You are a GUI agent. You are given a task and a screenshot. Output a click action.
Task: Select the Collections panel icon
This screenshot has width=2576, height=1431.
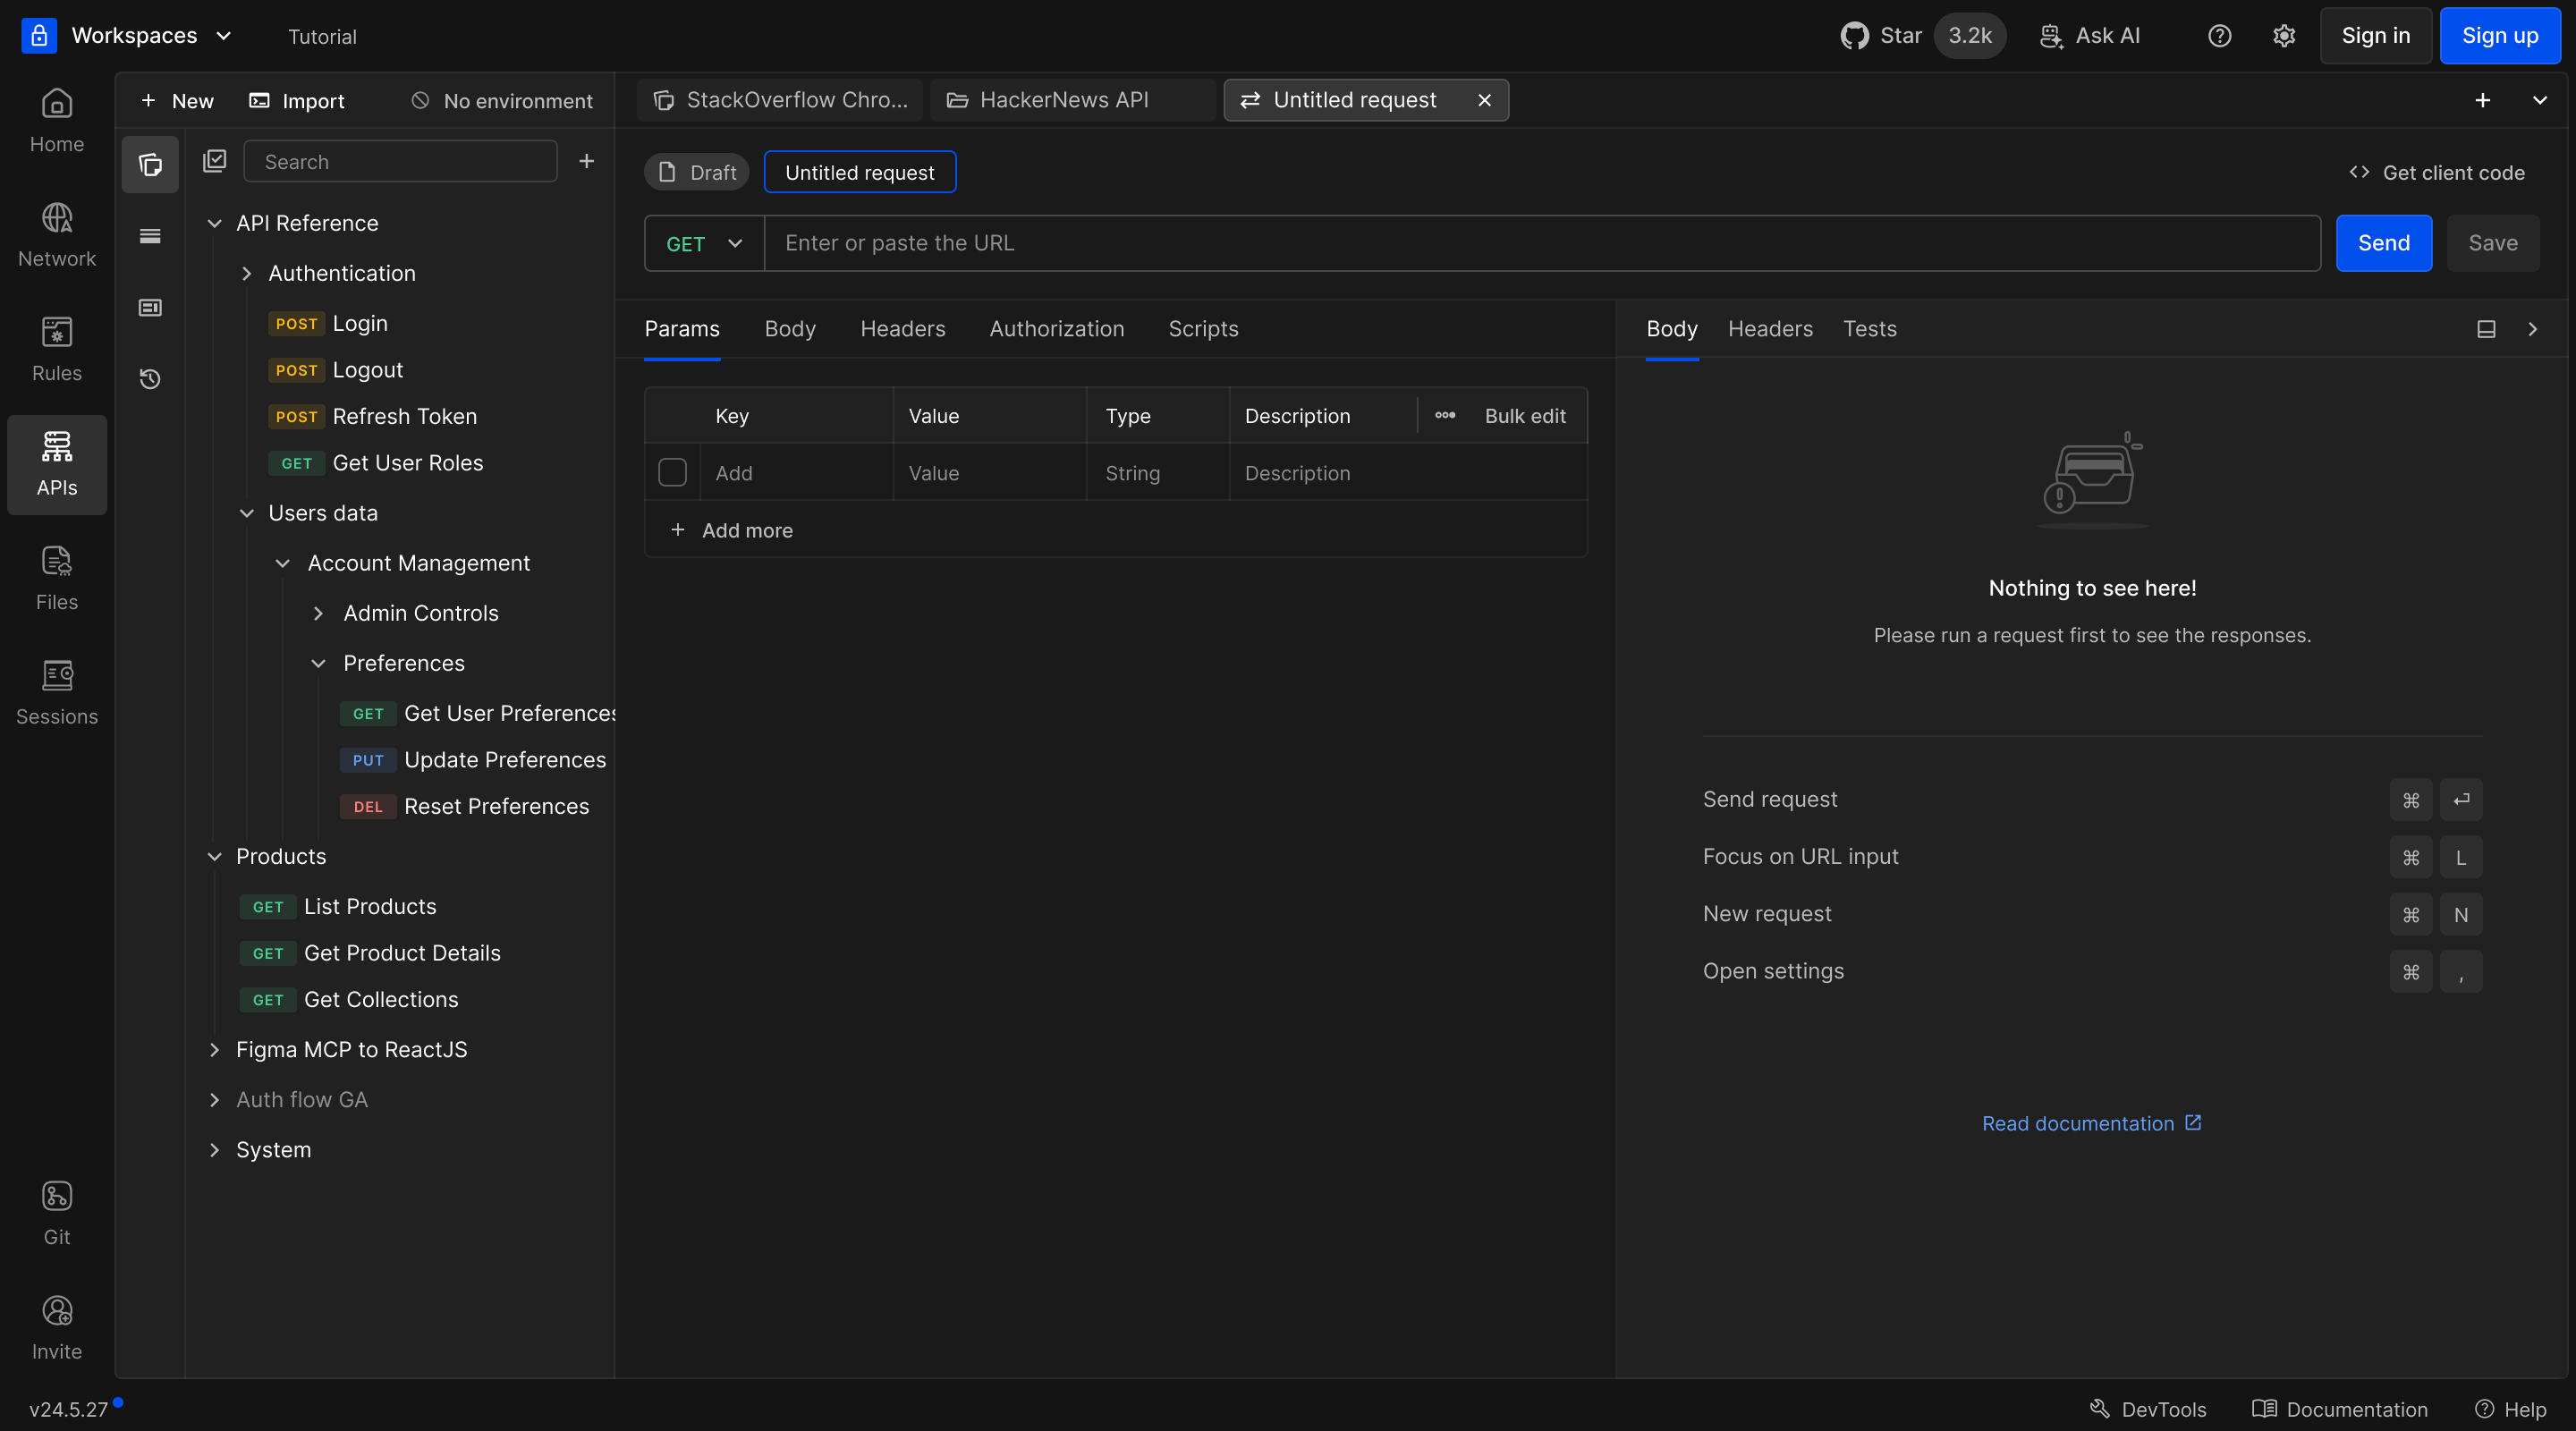point(150,164)
